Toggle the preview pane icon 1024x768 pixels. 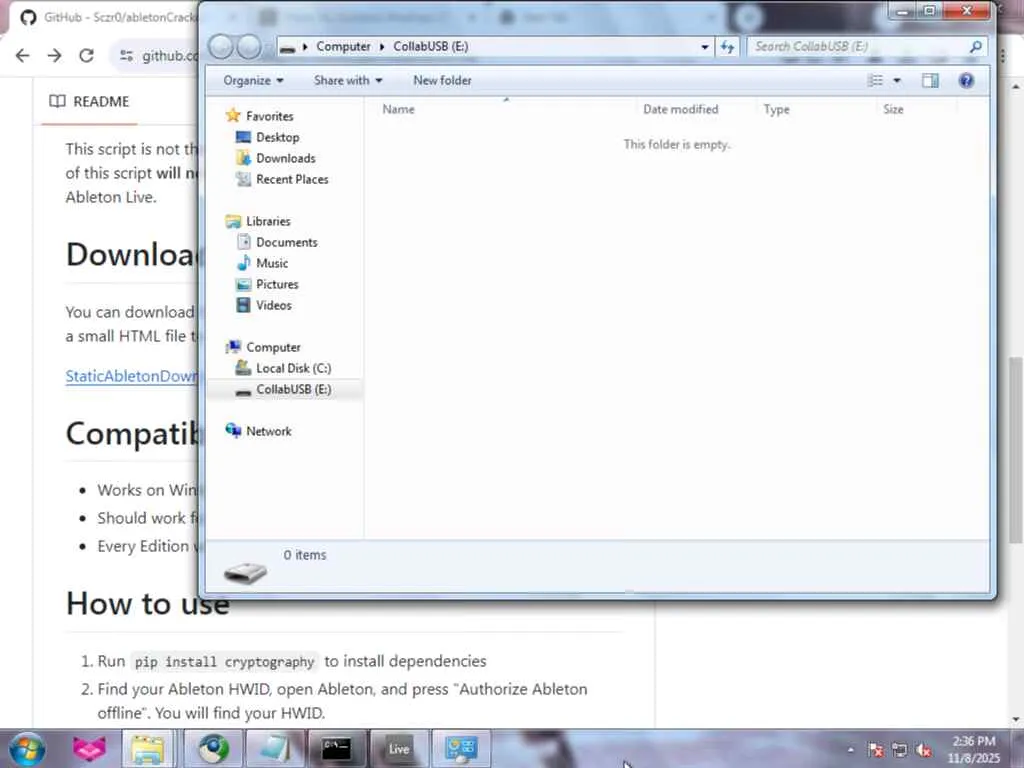pos(930,80)
